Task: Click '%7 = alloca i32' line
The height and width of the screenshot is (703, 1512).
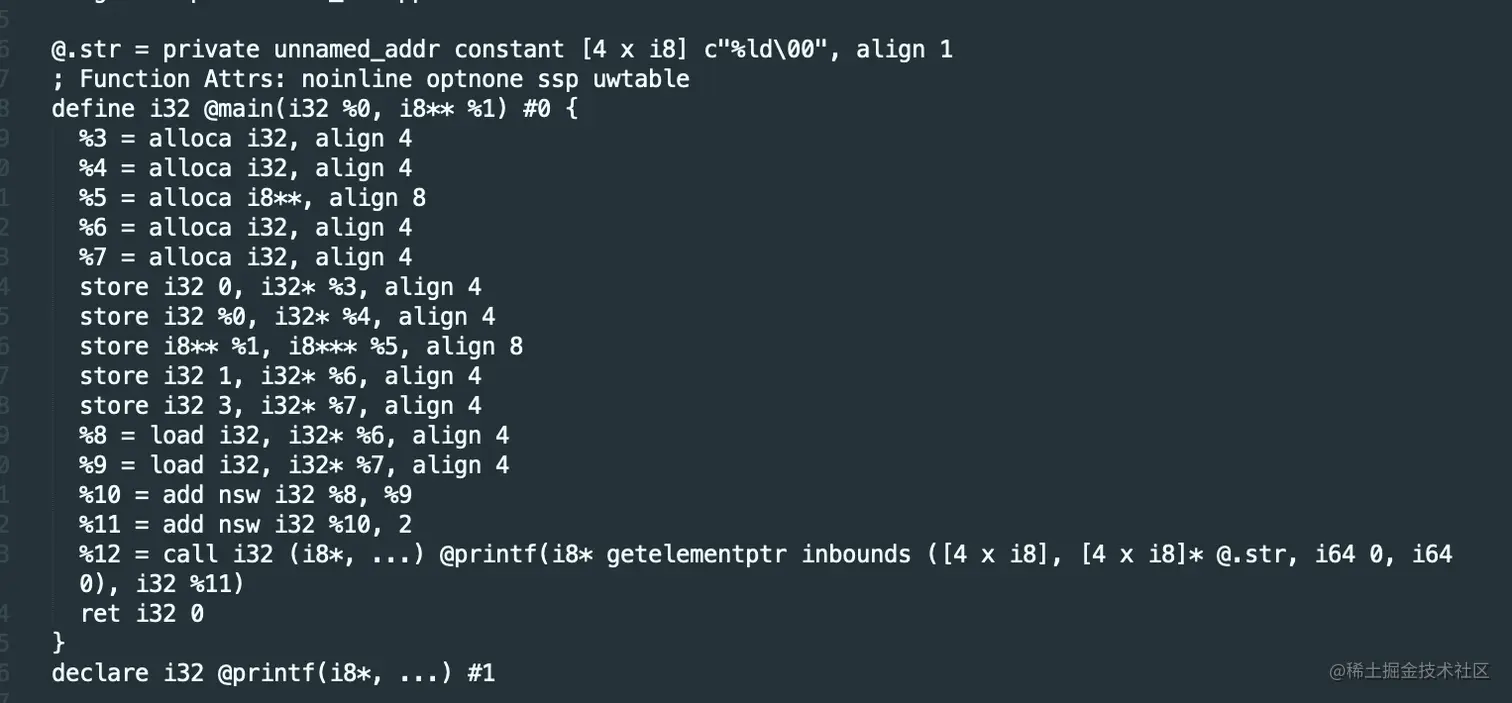Action: tap(246, 257)
